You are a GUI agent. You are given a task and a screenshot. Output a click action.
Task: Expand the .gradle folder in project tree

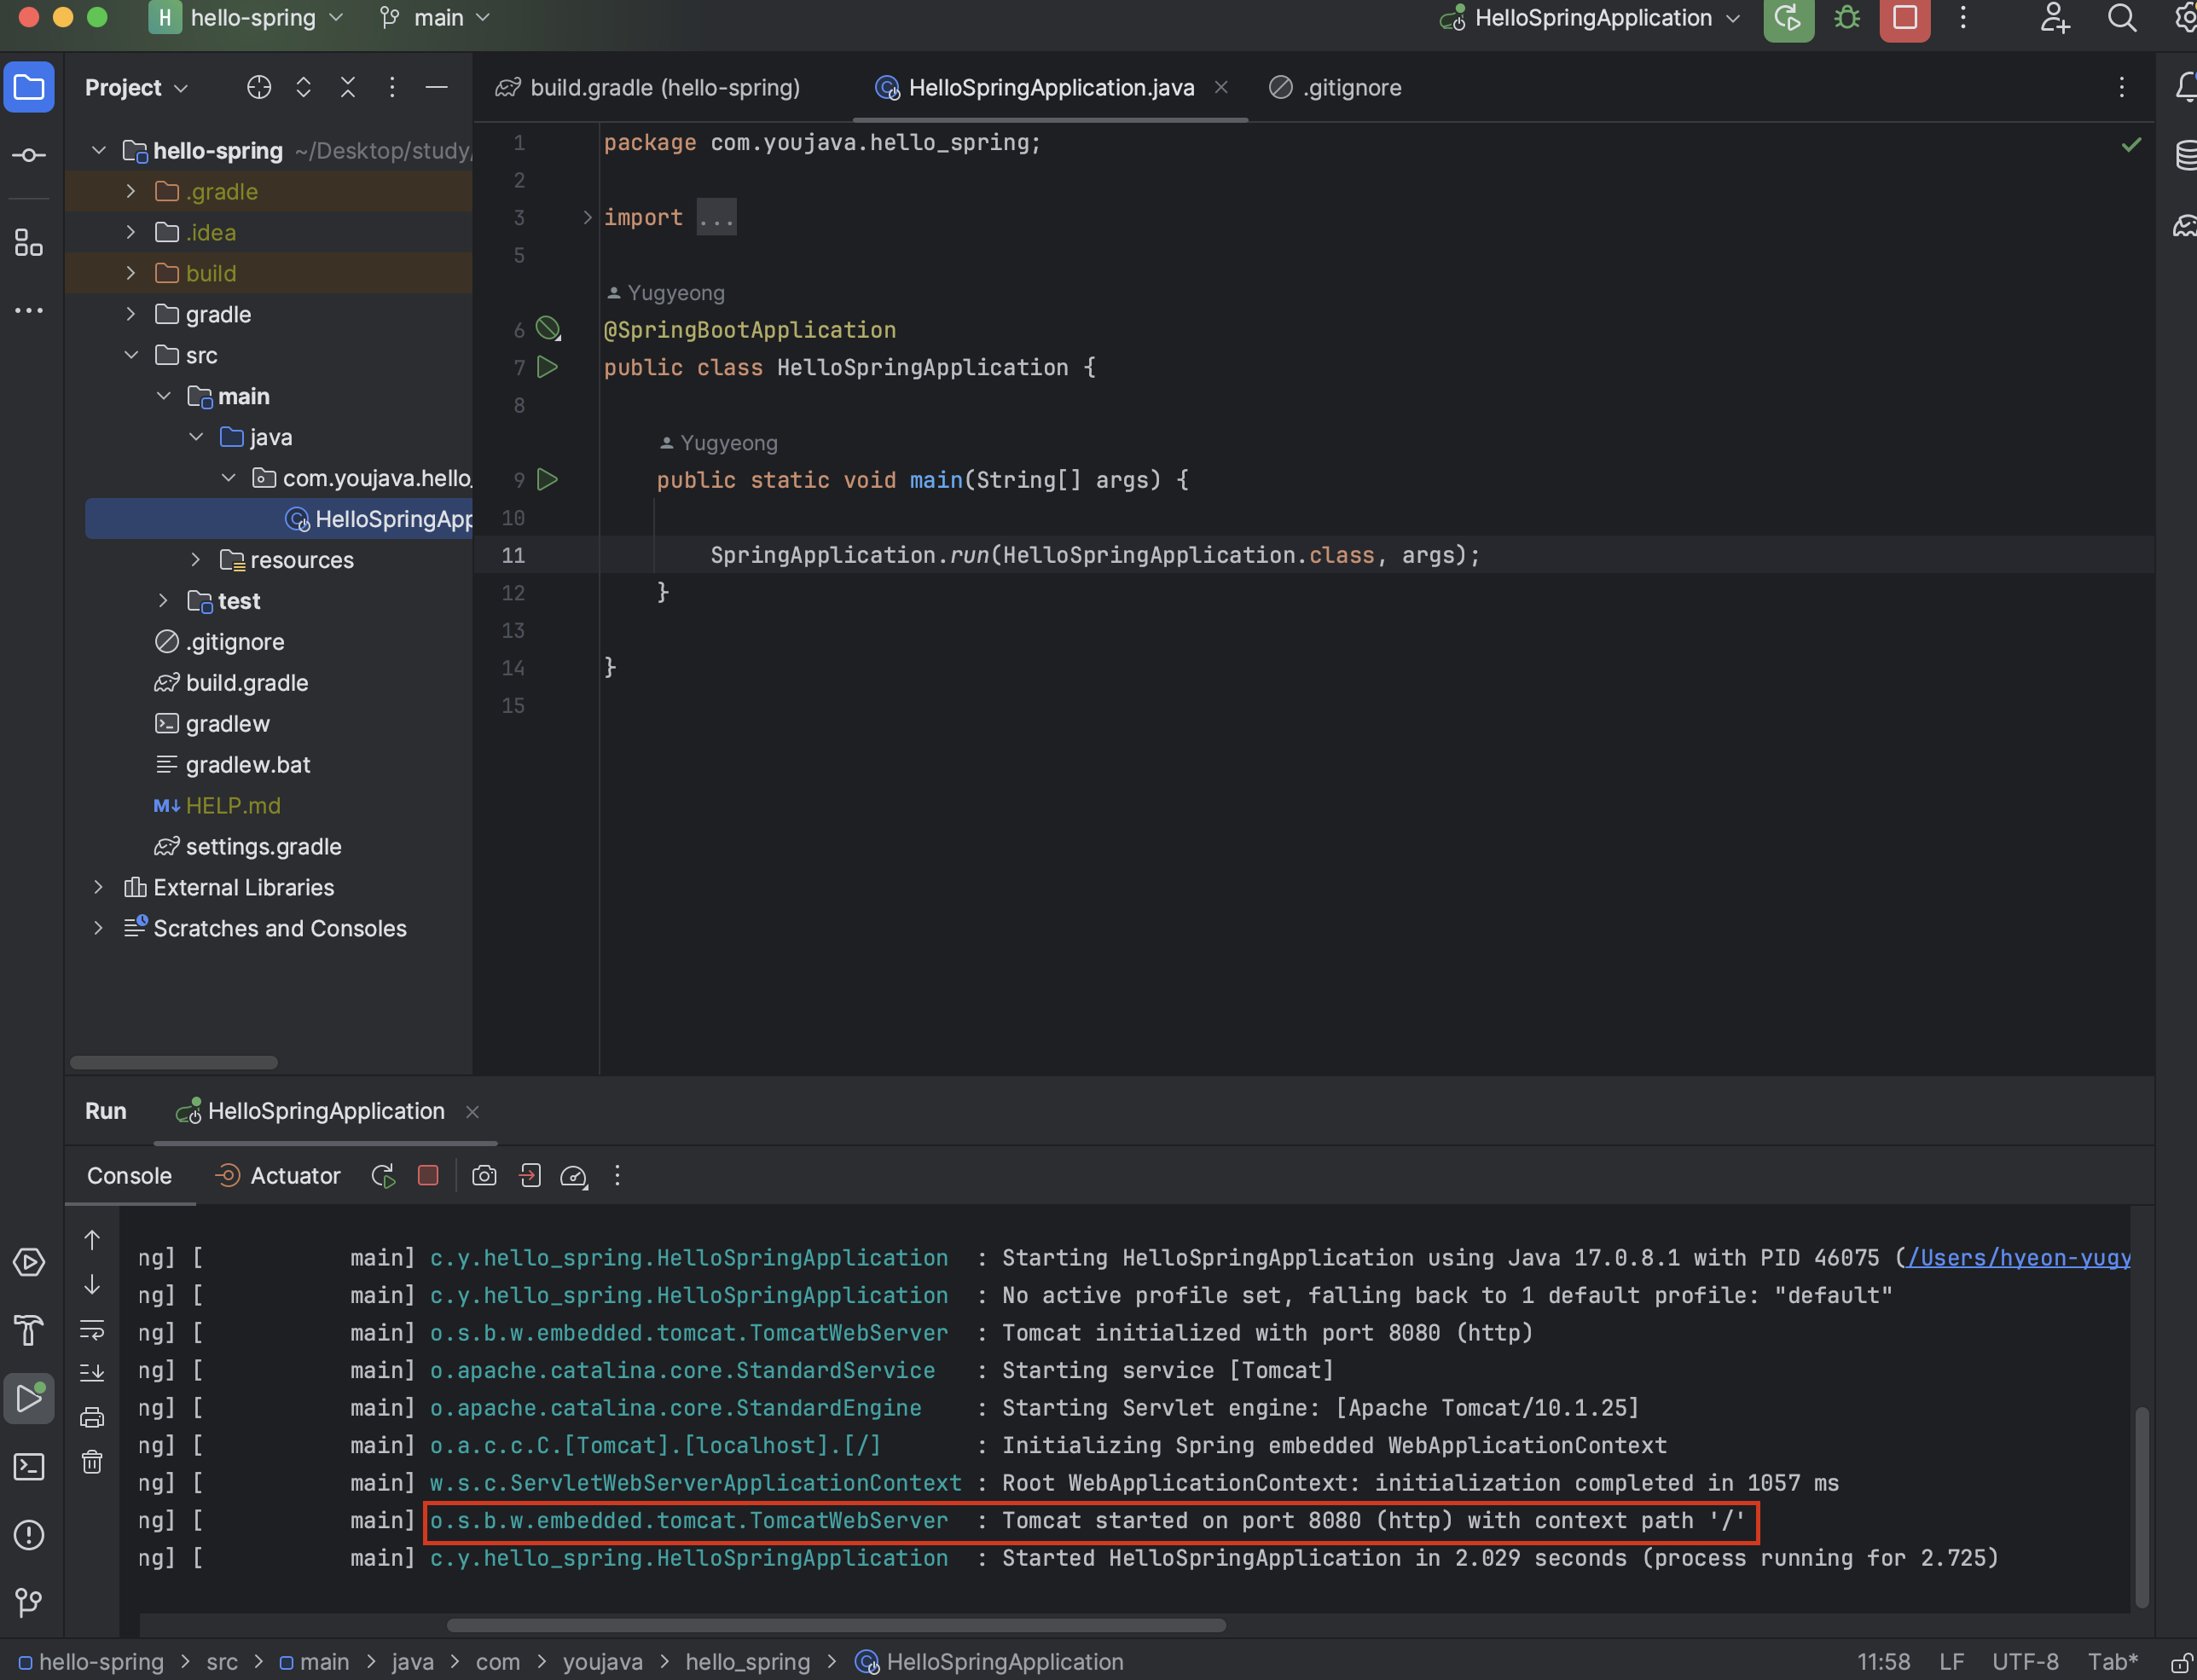(x=131, y=191)
